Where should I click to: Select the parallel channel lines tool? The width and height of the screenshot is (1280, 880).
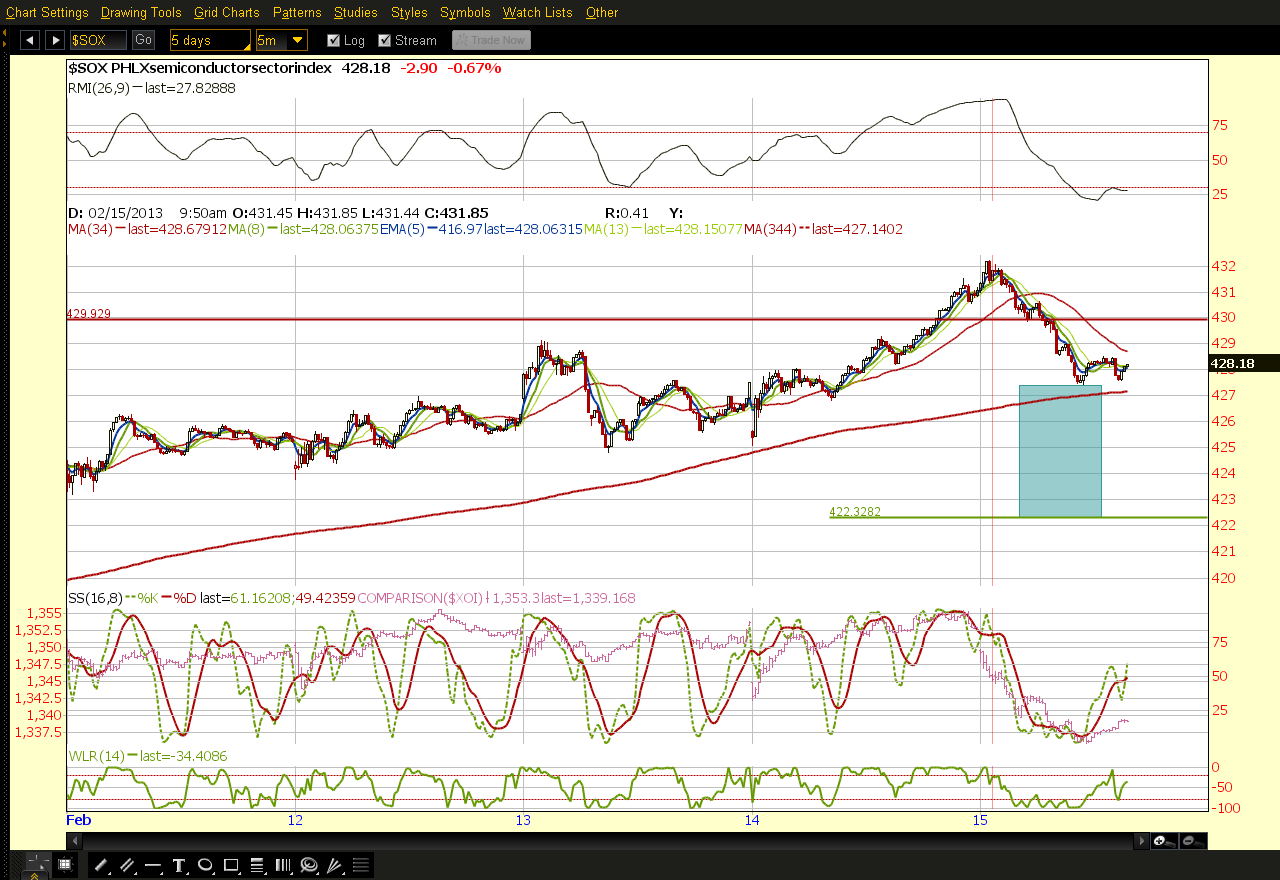(127, 865)
